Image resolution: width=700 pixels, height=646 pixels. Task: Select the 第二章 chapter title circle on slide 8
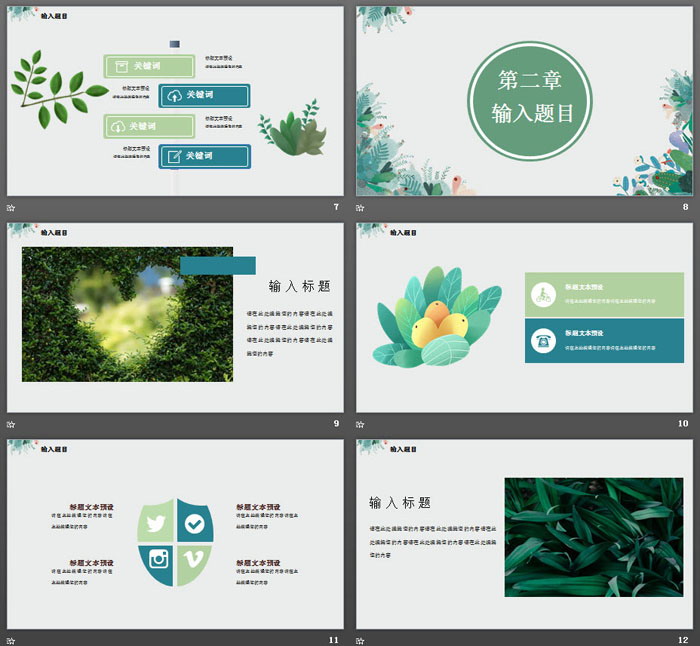pyautogui.click(x=530, y=100)
